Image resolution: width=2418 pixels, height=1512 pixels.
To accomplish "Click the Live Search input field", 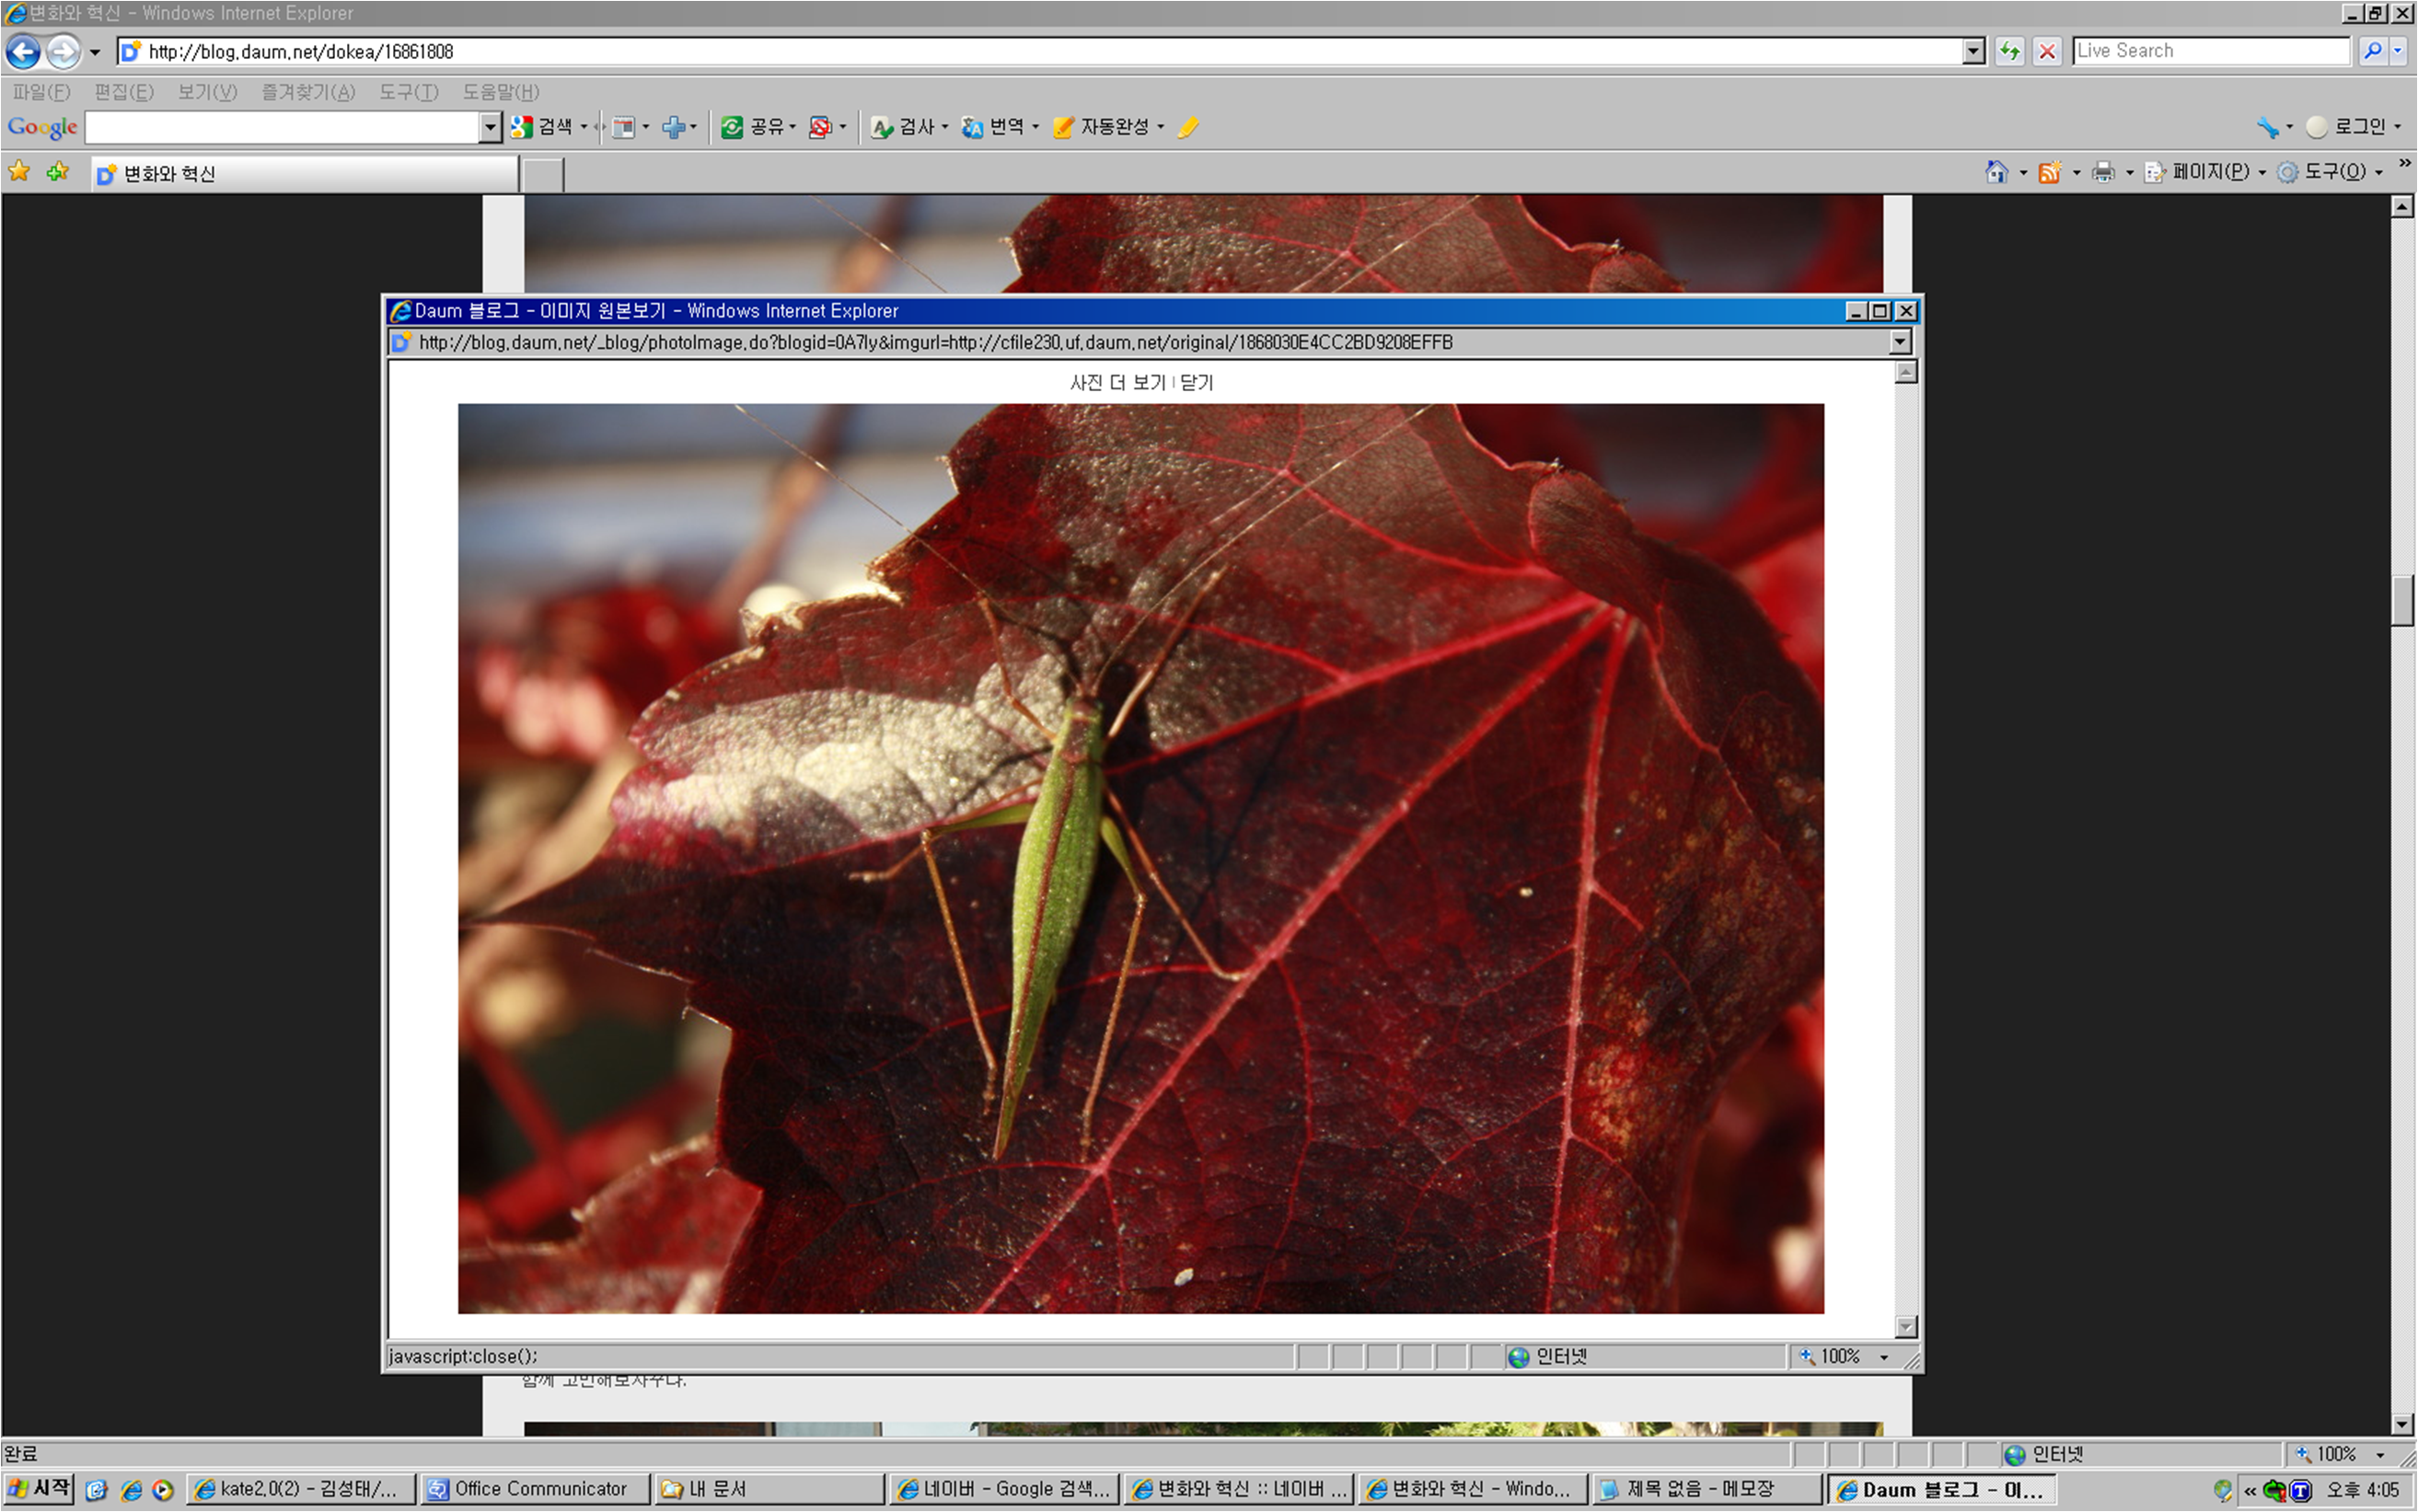I will coord(2210,51).
